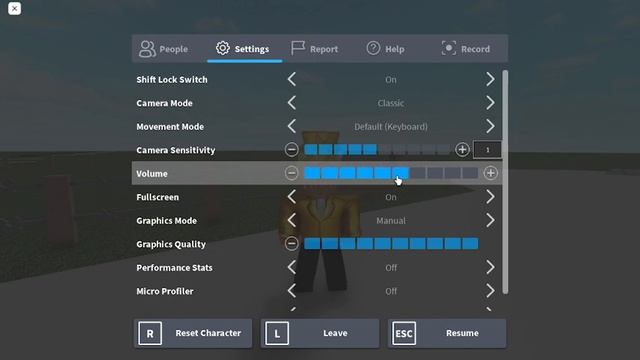The image size is (640, 360).
Task: Click the People avatar icon
Action: click(x=147, y=49)
